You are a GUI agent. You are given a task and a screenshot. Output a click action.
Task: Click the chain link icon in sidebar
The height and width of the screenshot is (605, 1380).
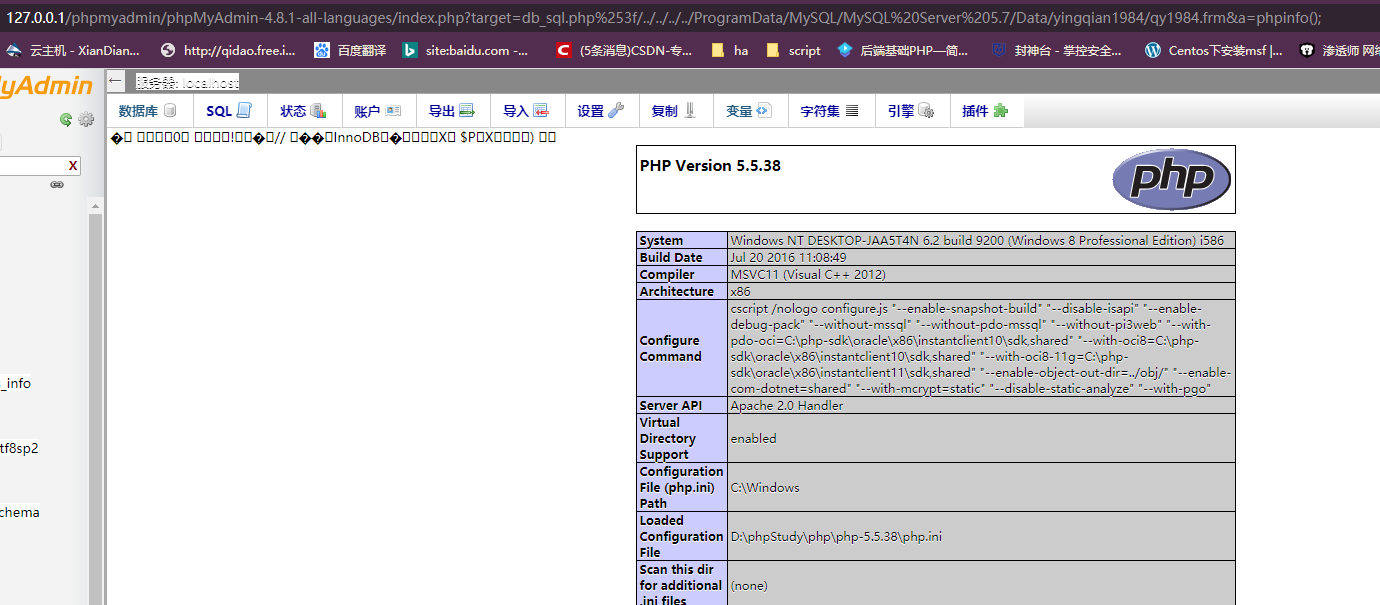click(x=57, y=185)
